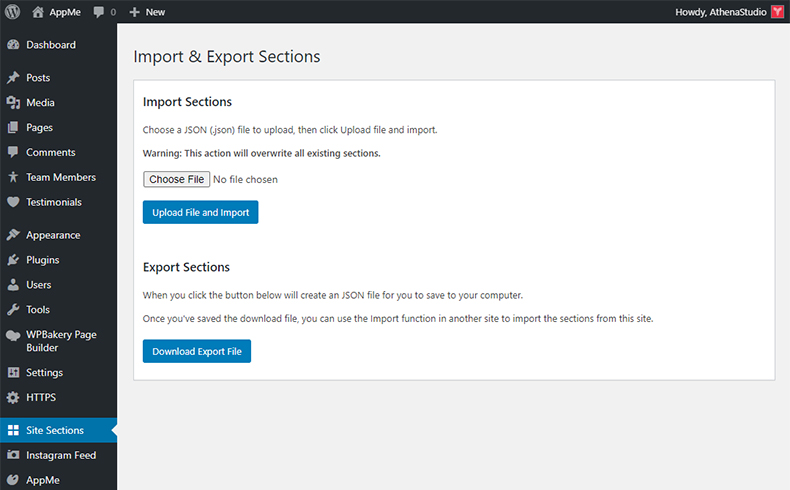Open the comments bubble icon in admin bar
Image resolution: width=790 pixels, height=490 pixels.
pyautogui.click(x=99, y=12)
